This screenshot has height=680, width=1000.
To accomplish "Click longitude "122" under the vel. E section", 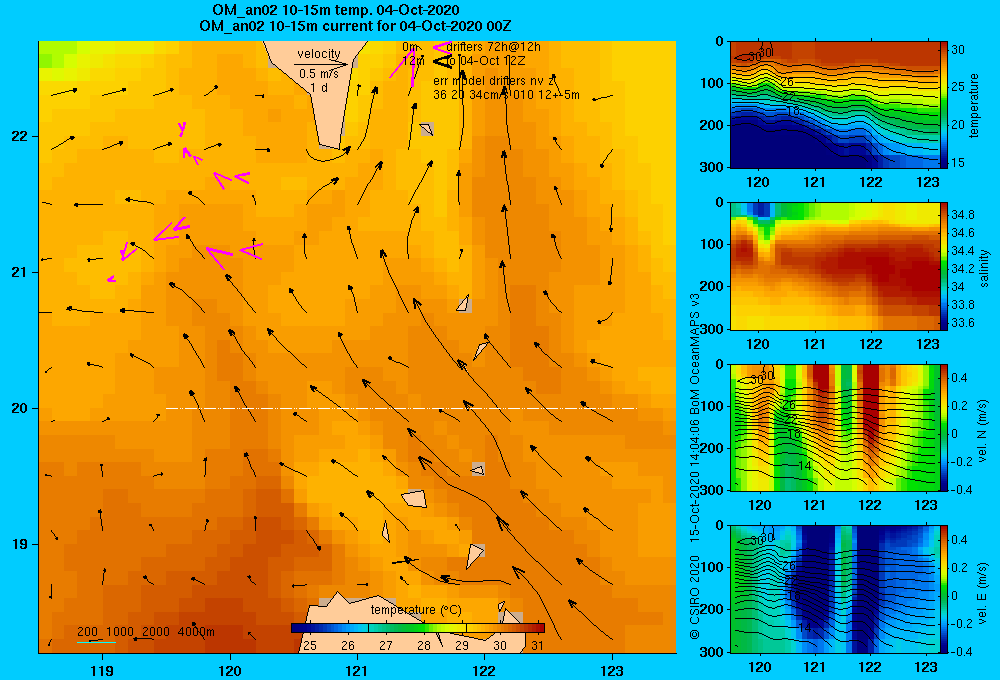I will click(871, 667).
